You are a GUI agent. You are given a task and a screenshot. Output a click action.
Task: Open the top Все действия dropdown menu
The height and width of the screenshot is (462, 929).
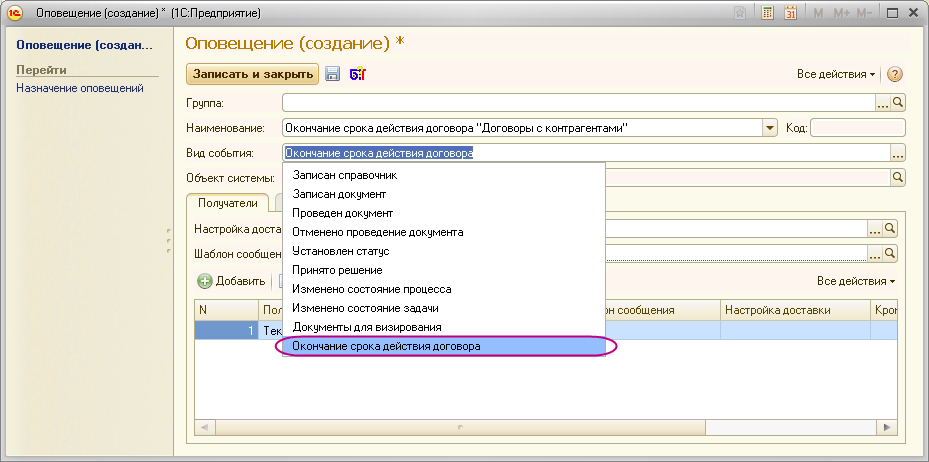click(836, 74)
